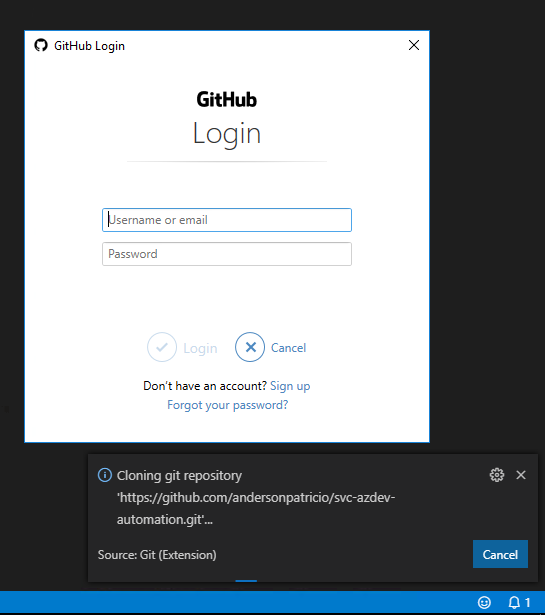Image resolution: width=545 pixels, height=615 pixels.
Task: Open the Sign up link
Action: [290, 386]
